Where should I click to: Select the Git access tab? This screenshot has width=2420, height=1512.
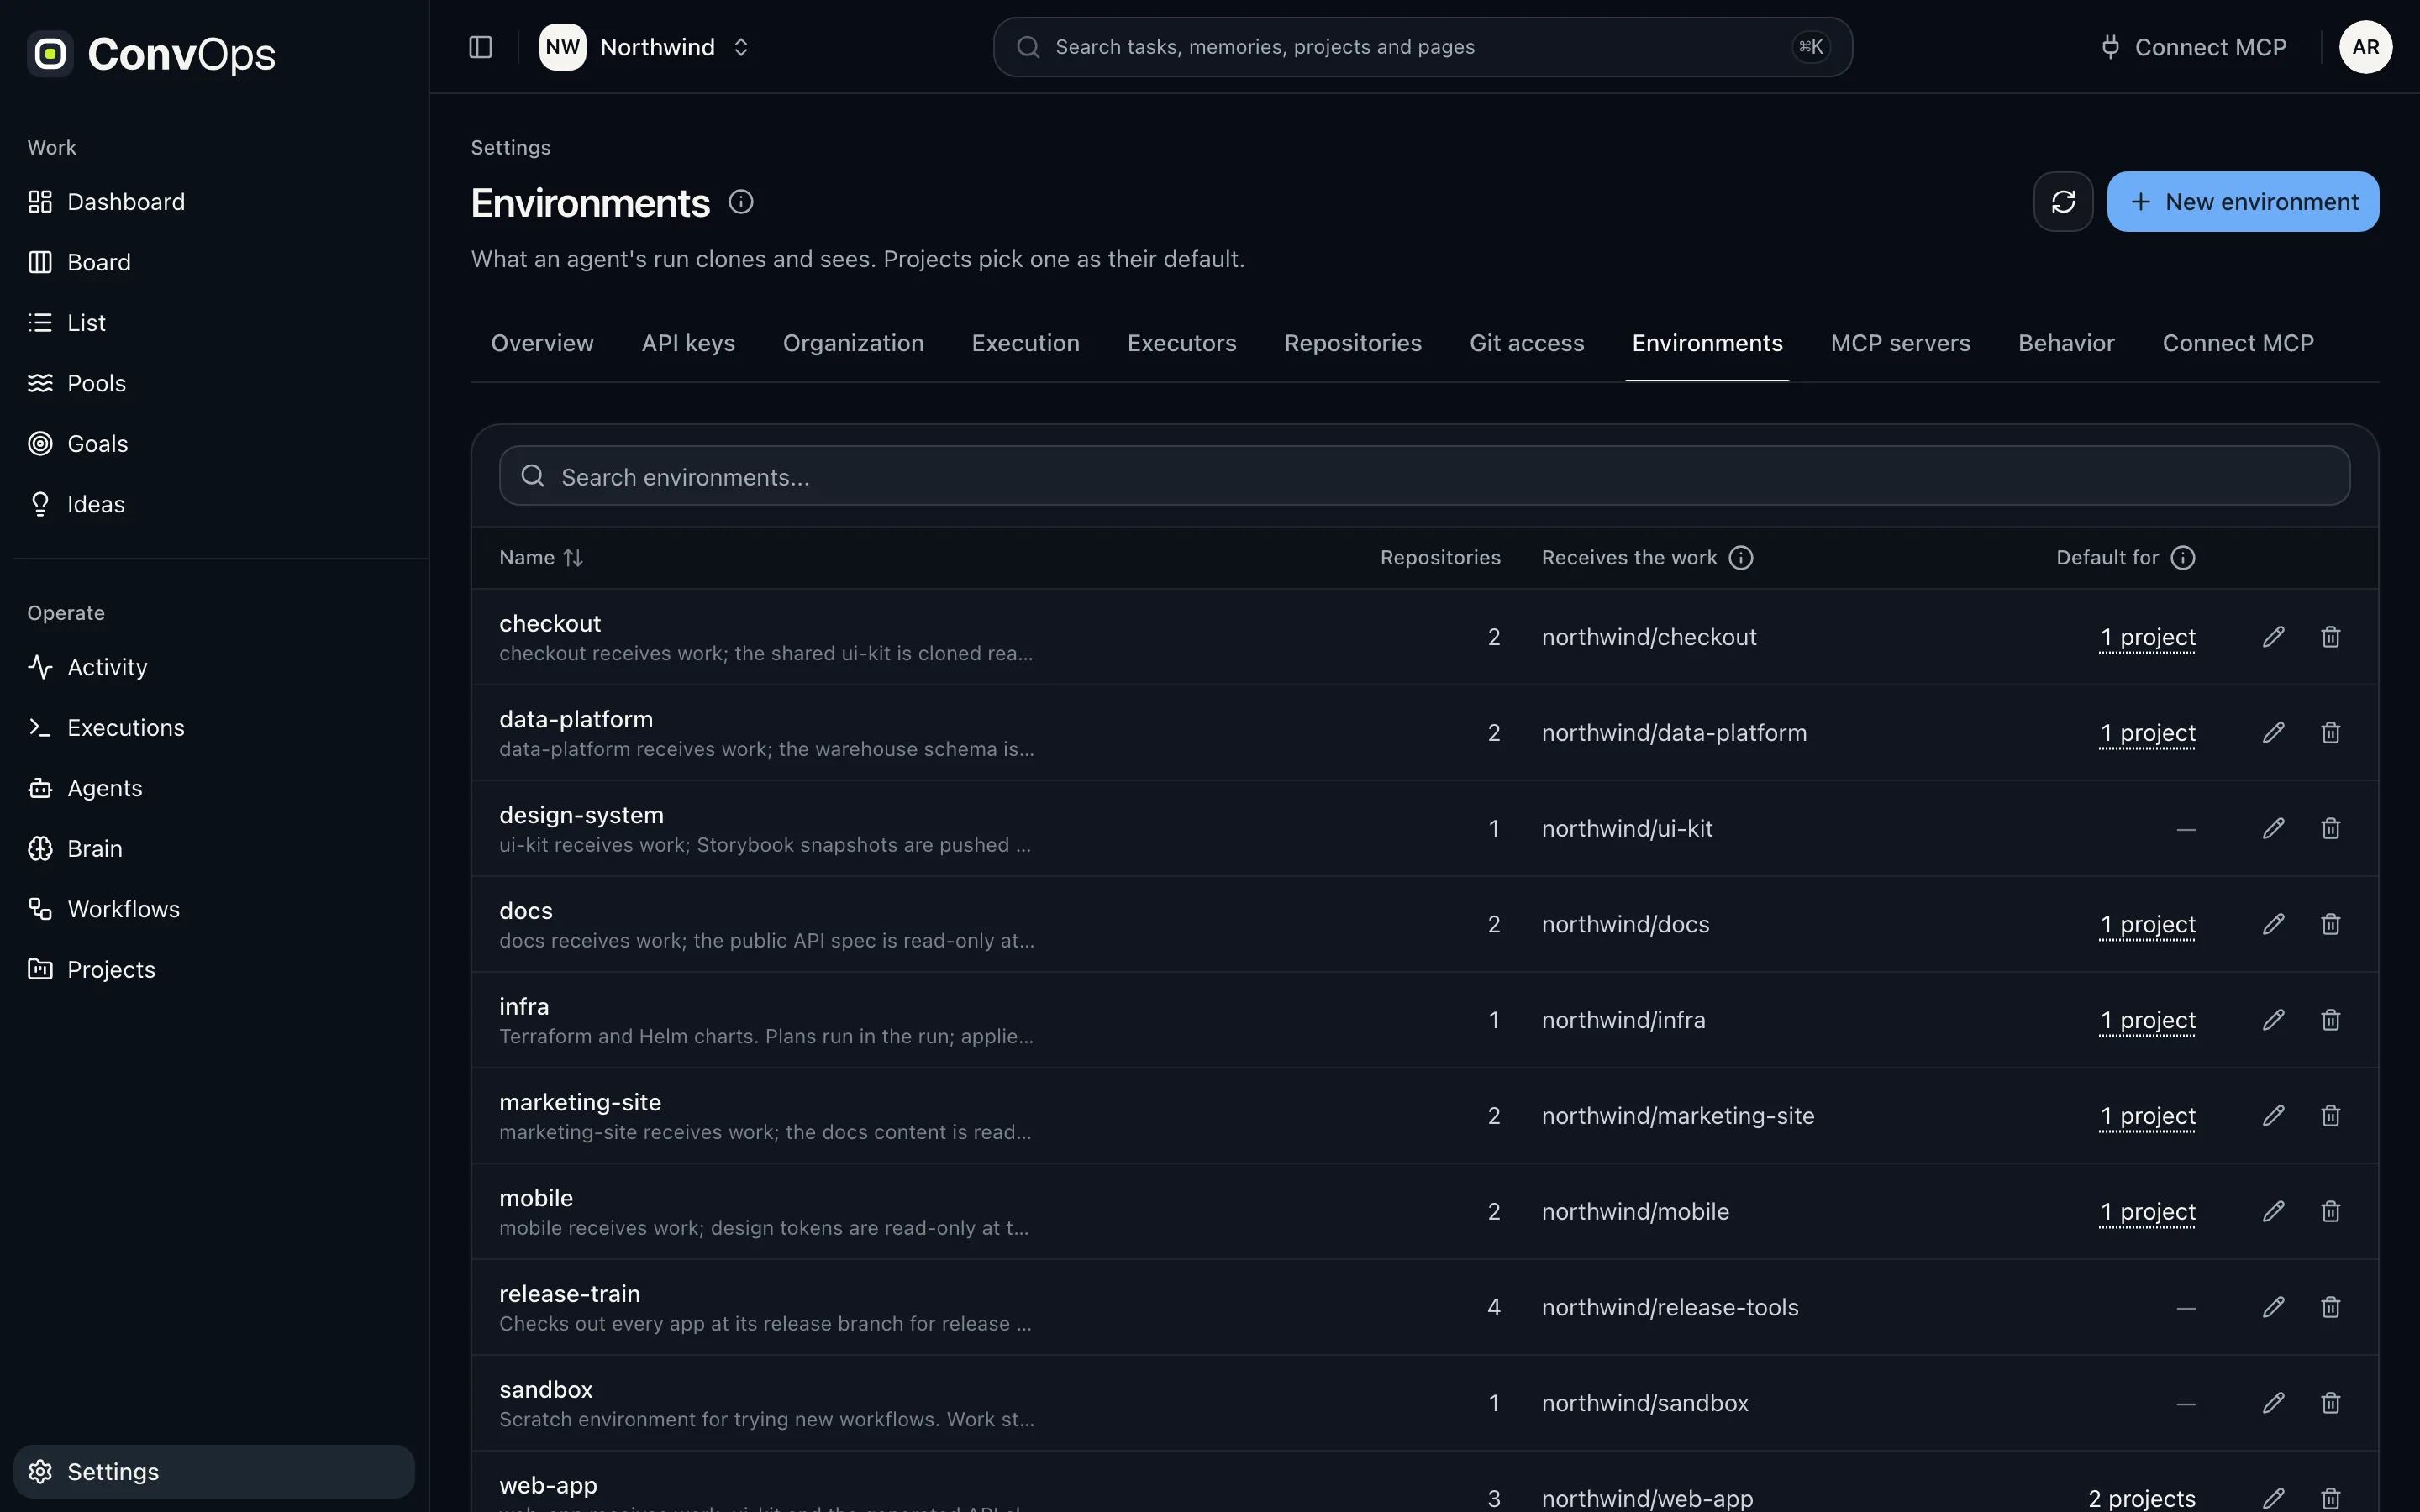(1527, 343)
